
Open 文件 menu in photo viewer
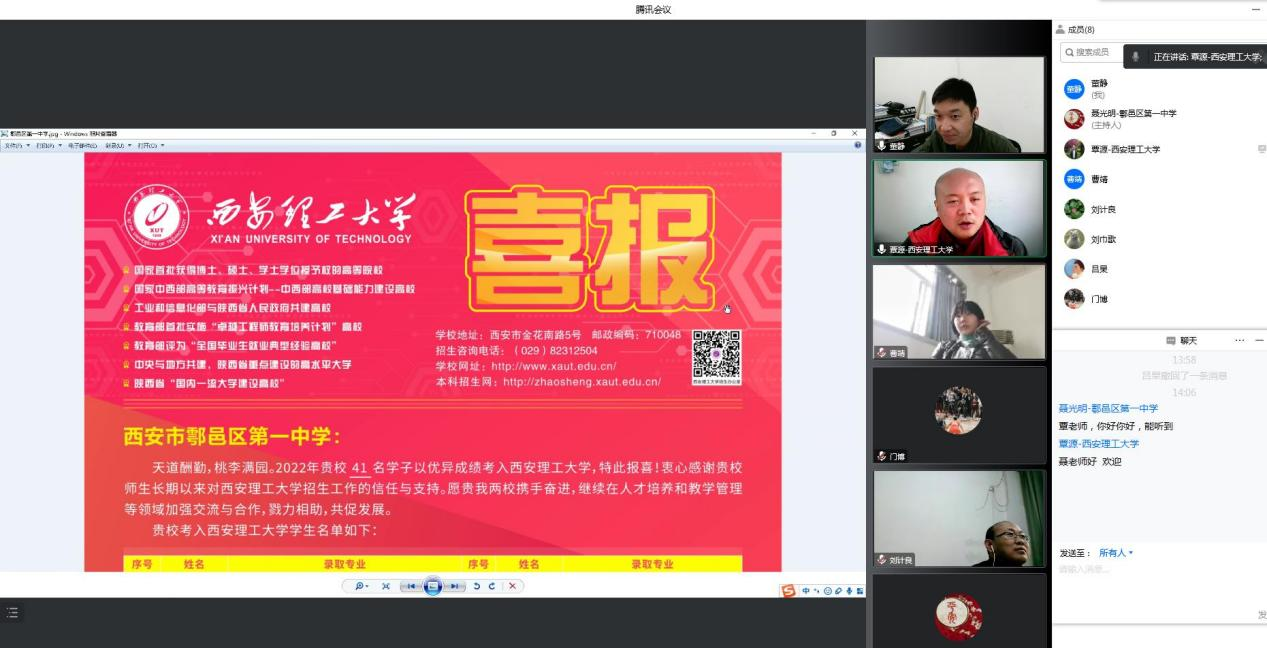16,145
